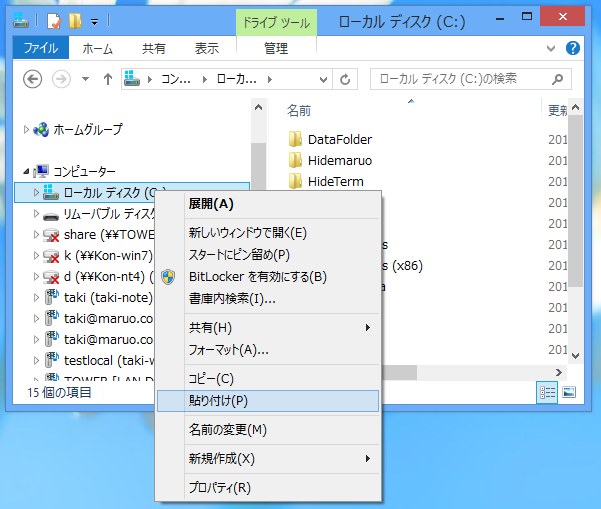Switch to Large icons view button

tap(569, 392)
